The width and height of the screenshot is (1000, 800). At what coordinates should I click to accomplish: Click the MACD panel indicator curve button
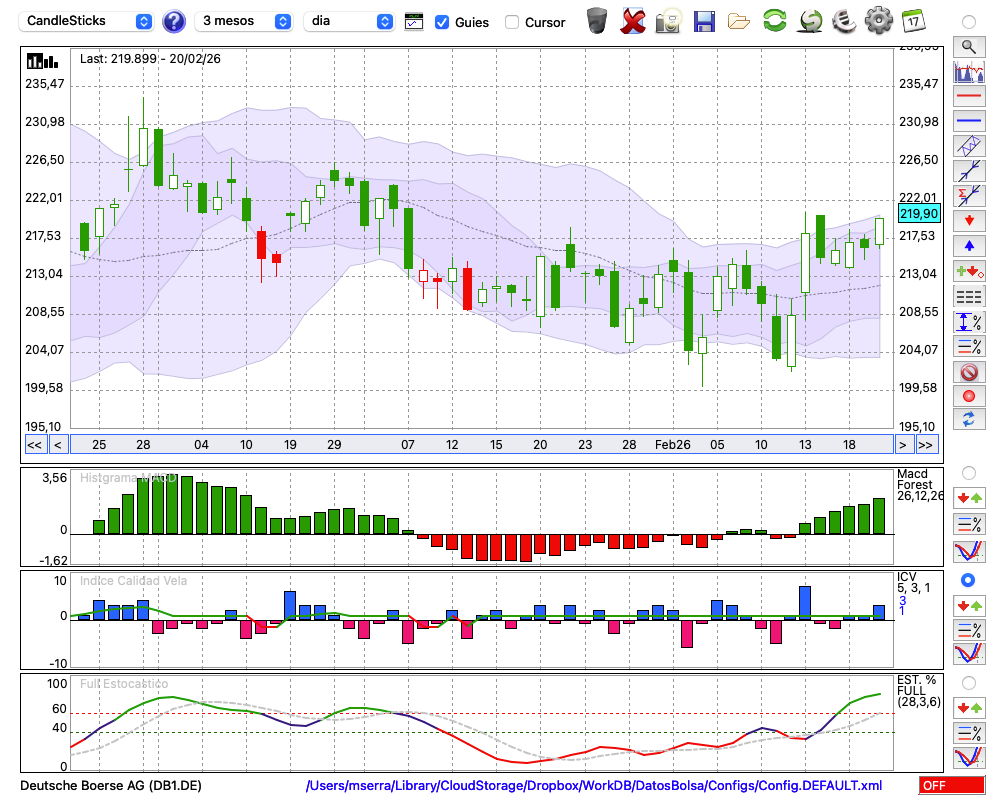click(969, 551)
